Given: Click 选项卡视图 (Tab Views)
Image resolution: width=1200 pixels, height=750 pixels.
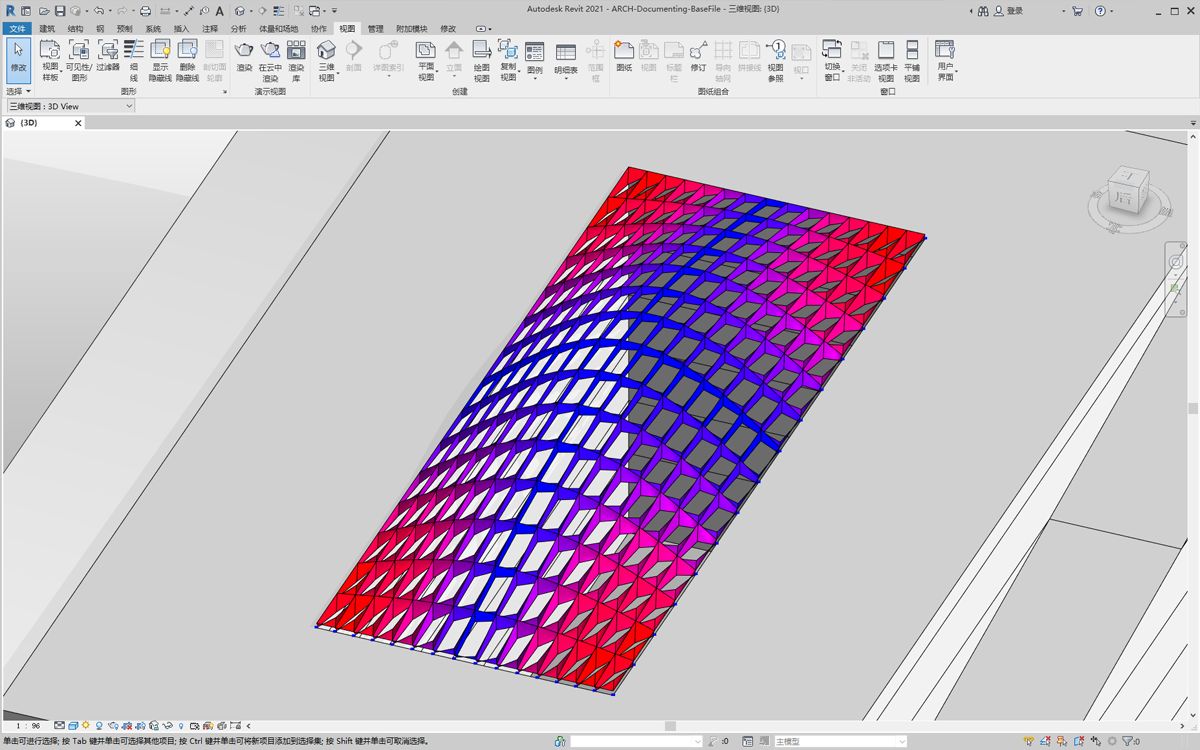Looking at the screenshot, I should click(x=885, y=59).
